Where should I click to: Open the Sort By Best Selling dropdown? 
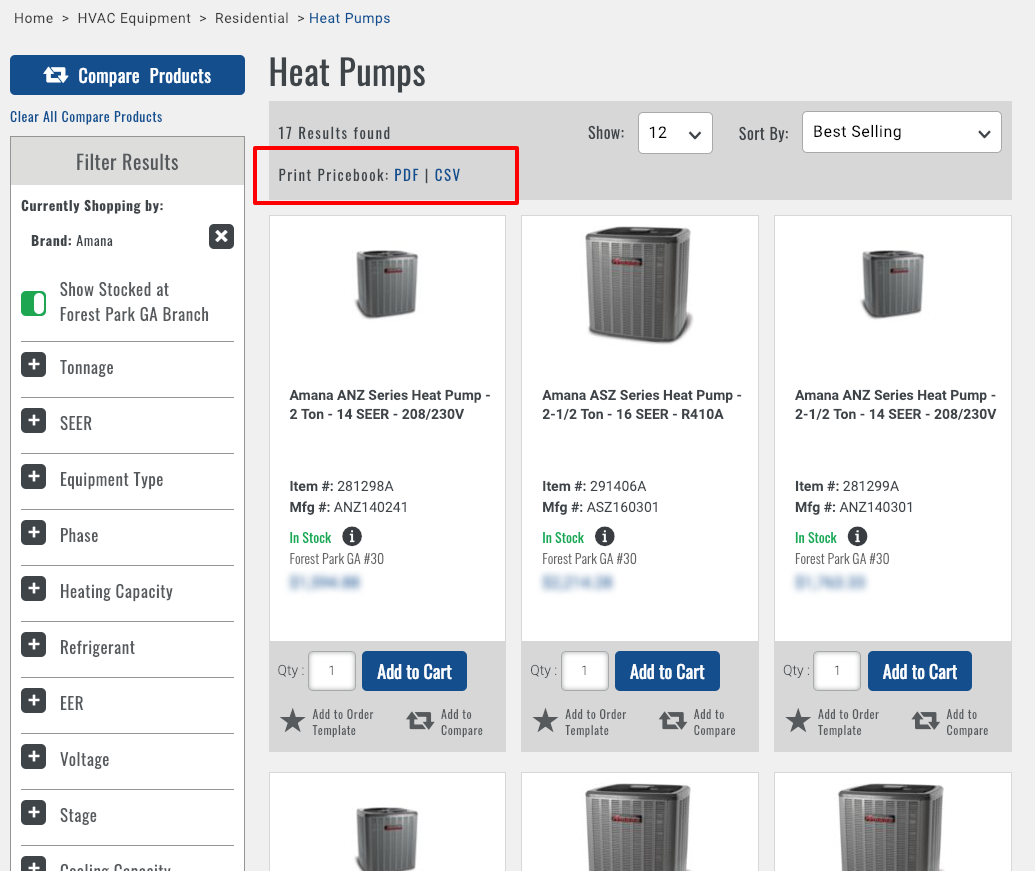coord(901,132)
